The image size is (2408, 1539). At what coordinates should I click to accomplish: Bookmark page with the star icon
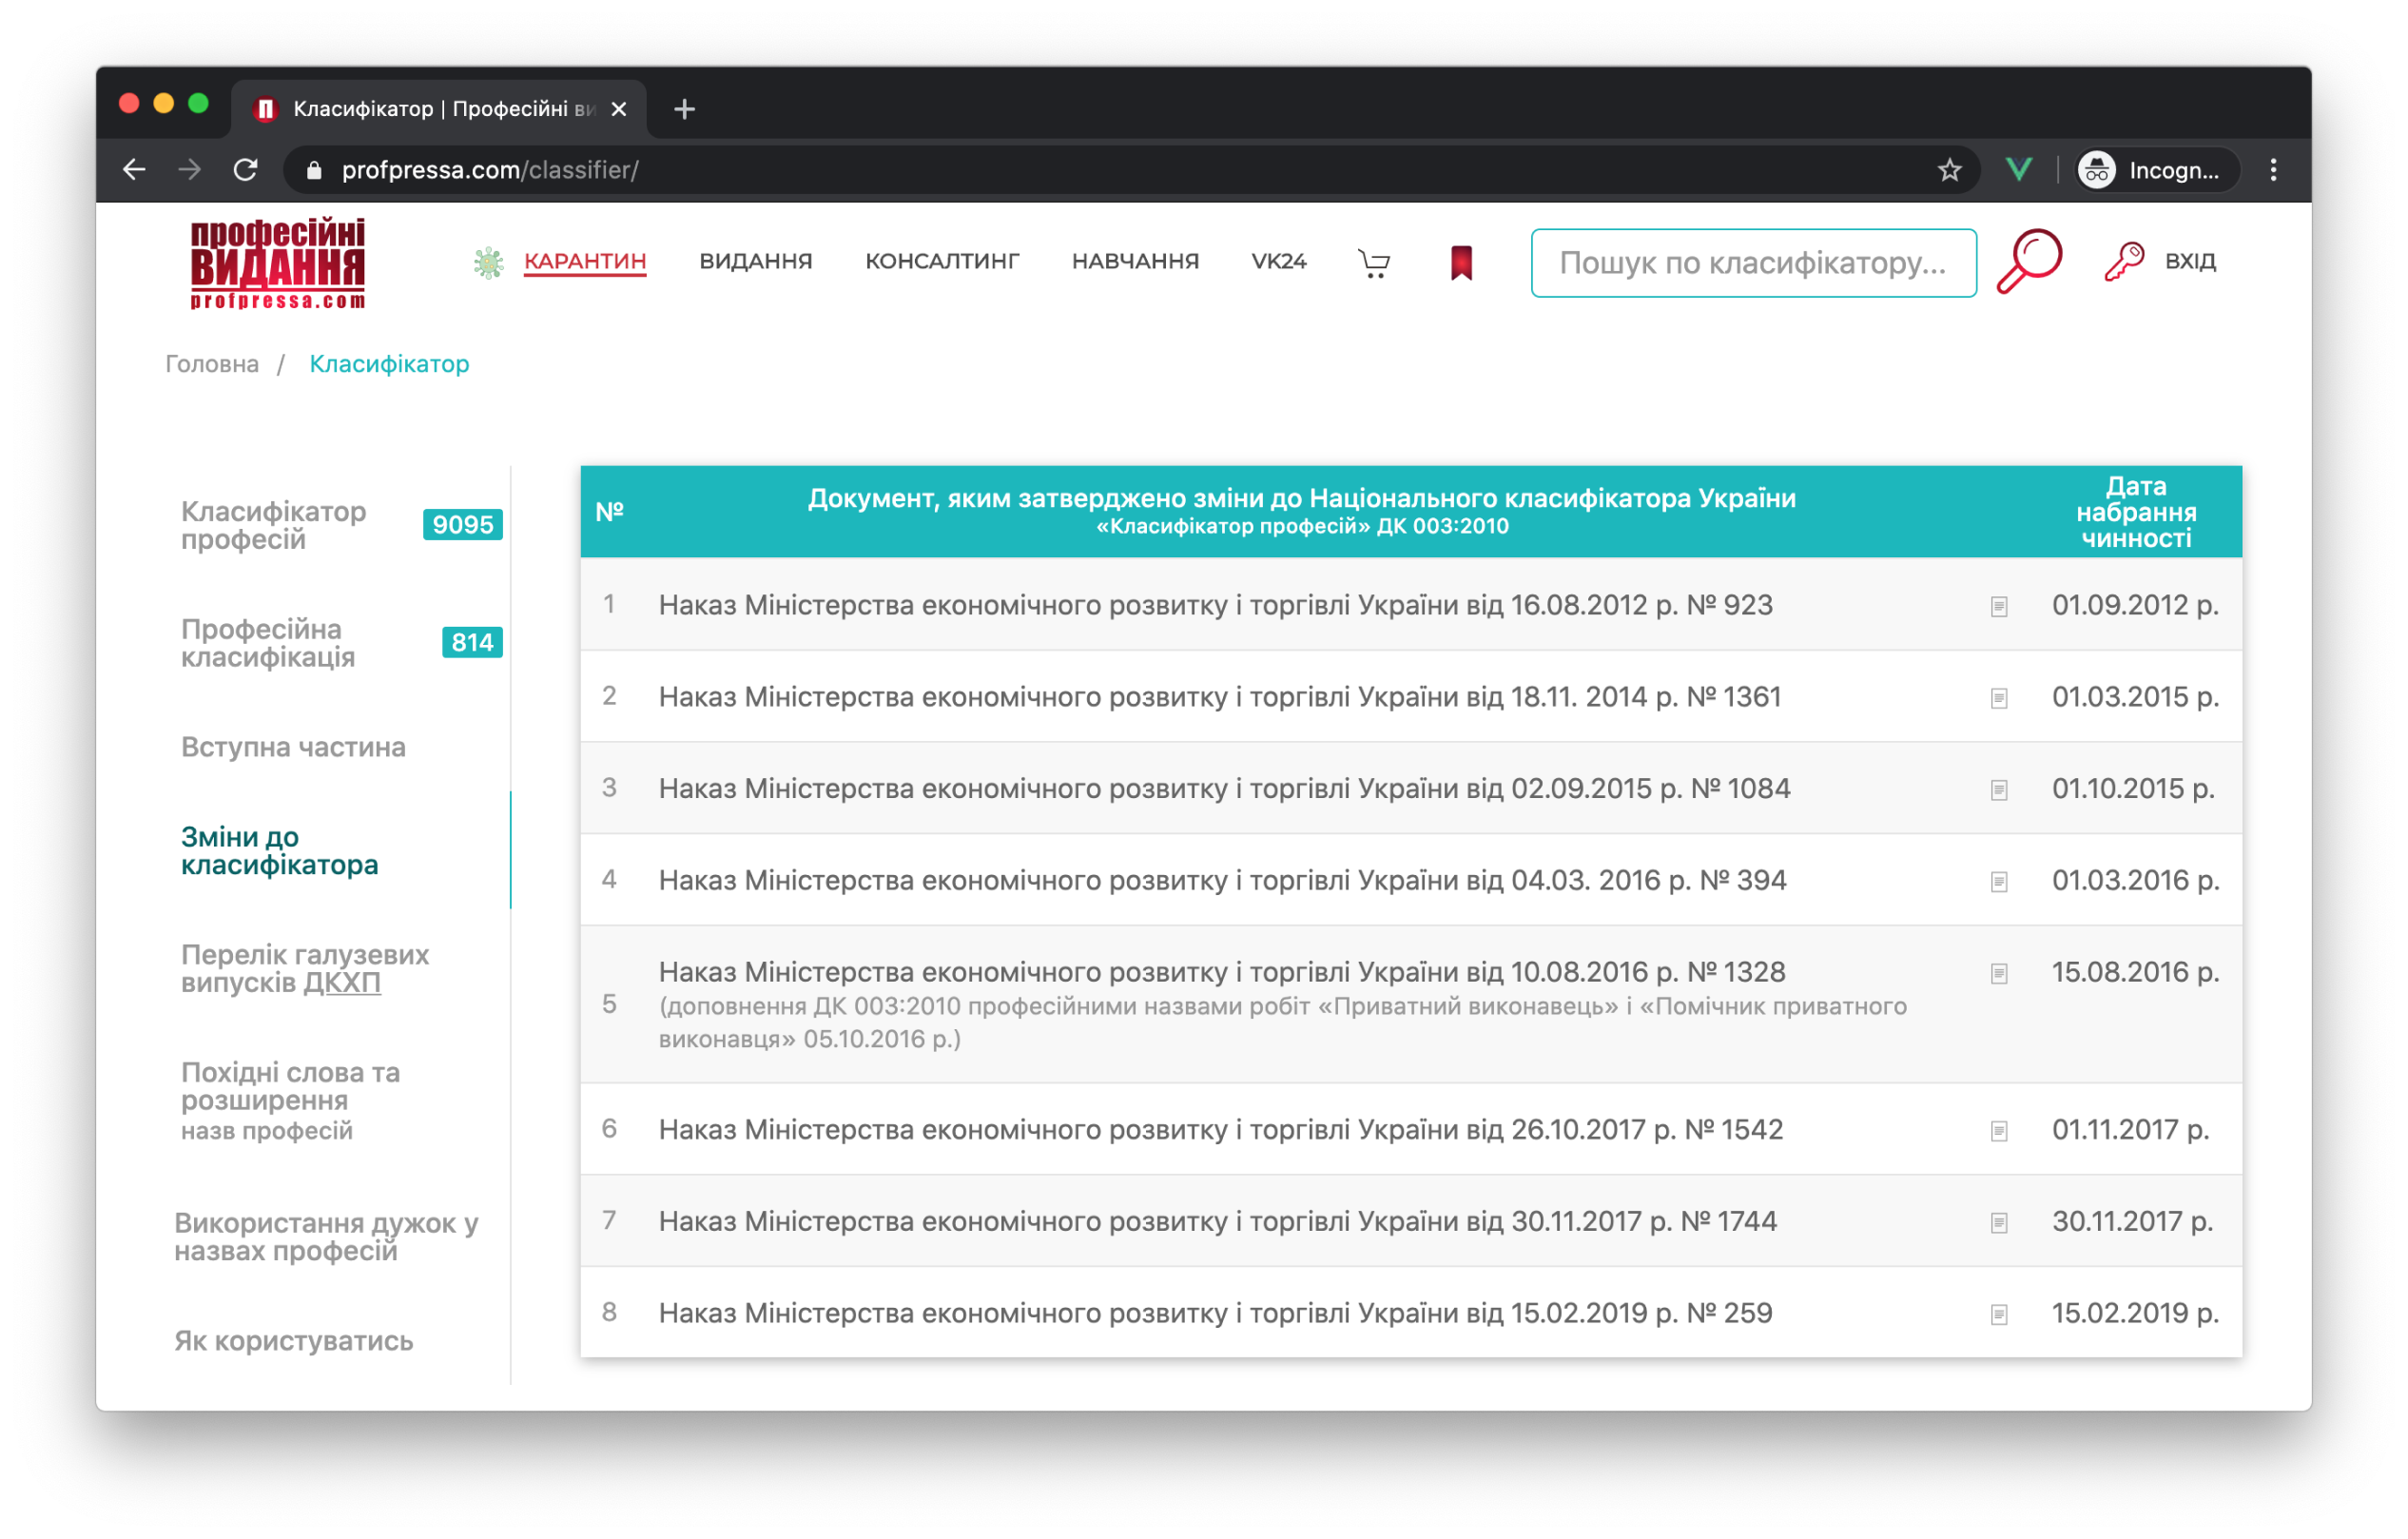[x=1949, y=170]
